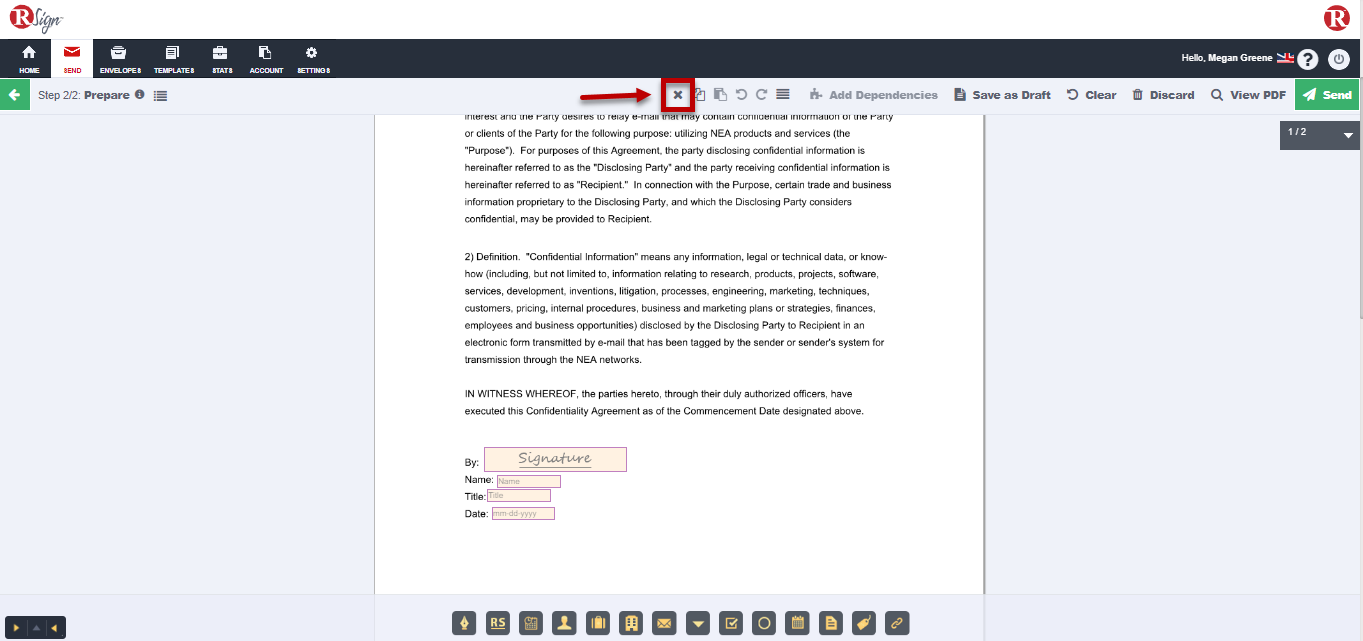
Task: Click Save as Draft
Action: point(1002,95)
